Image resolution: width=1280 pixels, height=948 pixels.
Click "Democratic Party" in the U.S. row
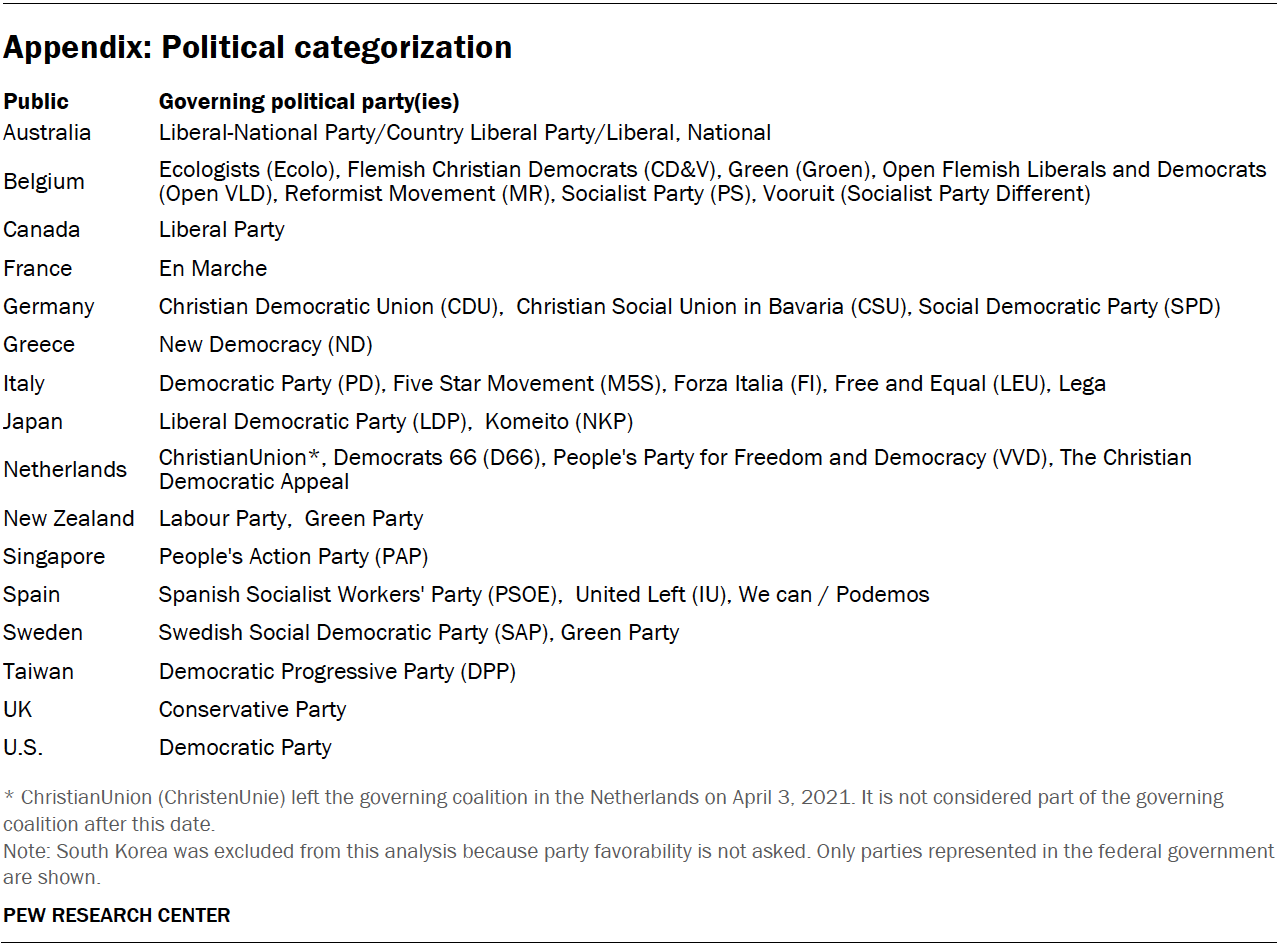(245, 747)
